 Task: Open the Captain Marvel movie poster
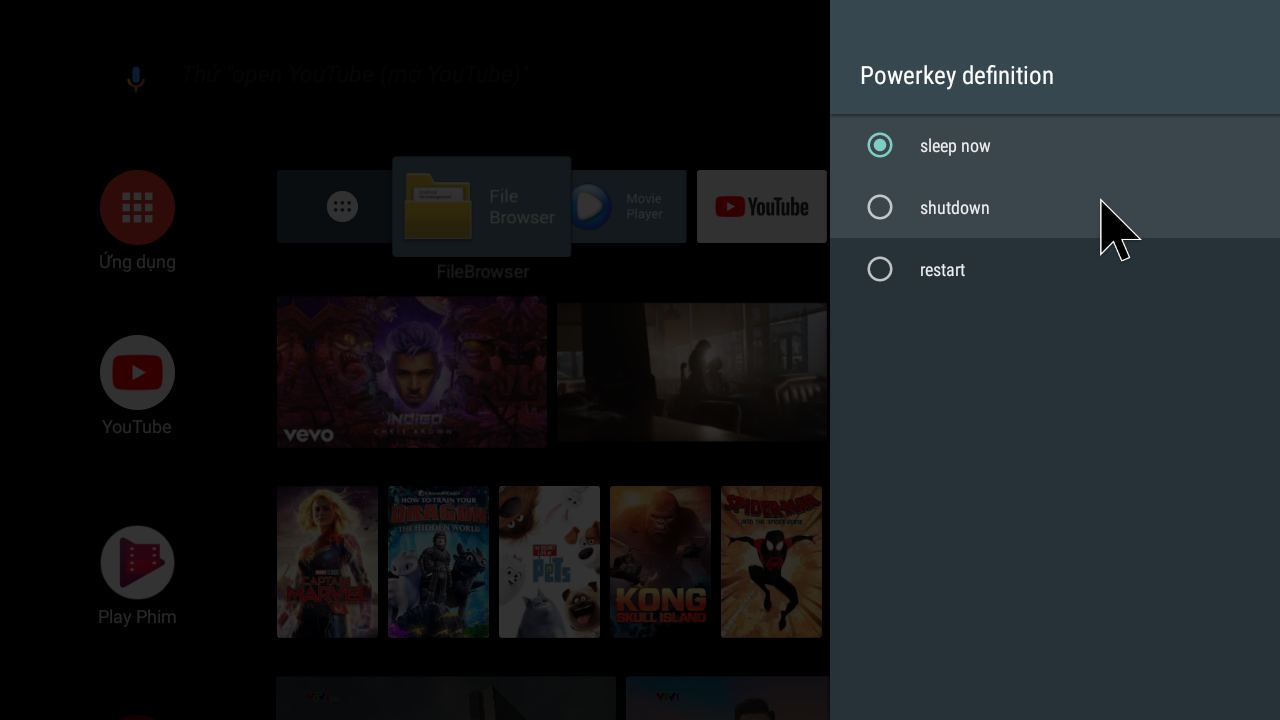pyautogui.click(x=327, y=562)
